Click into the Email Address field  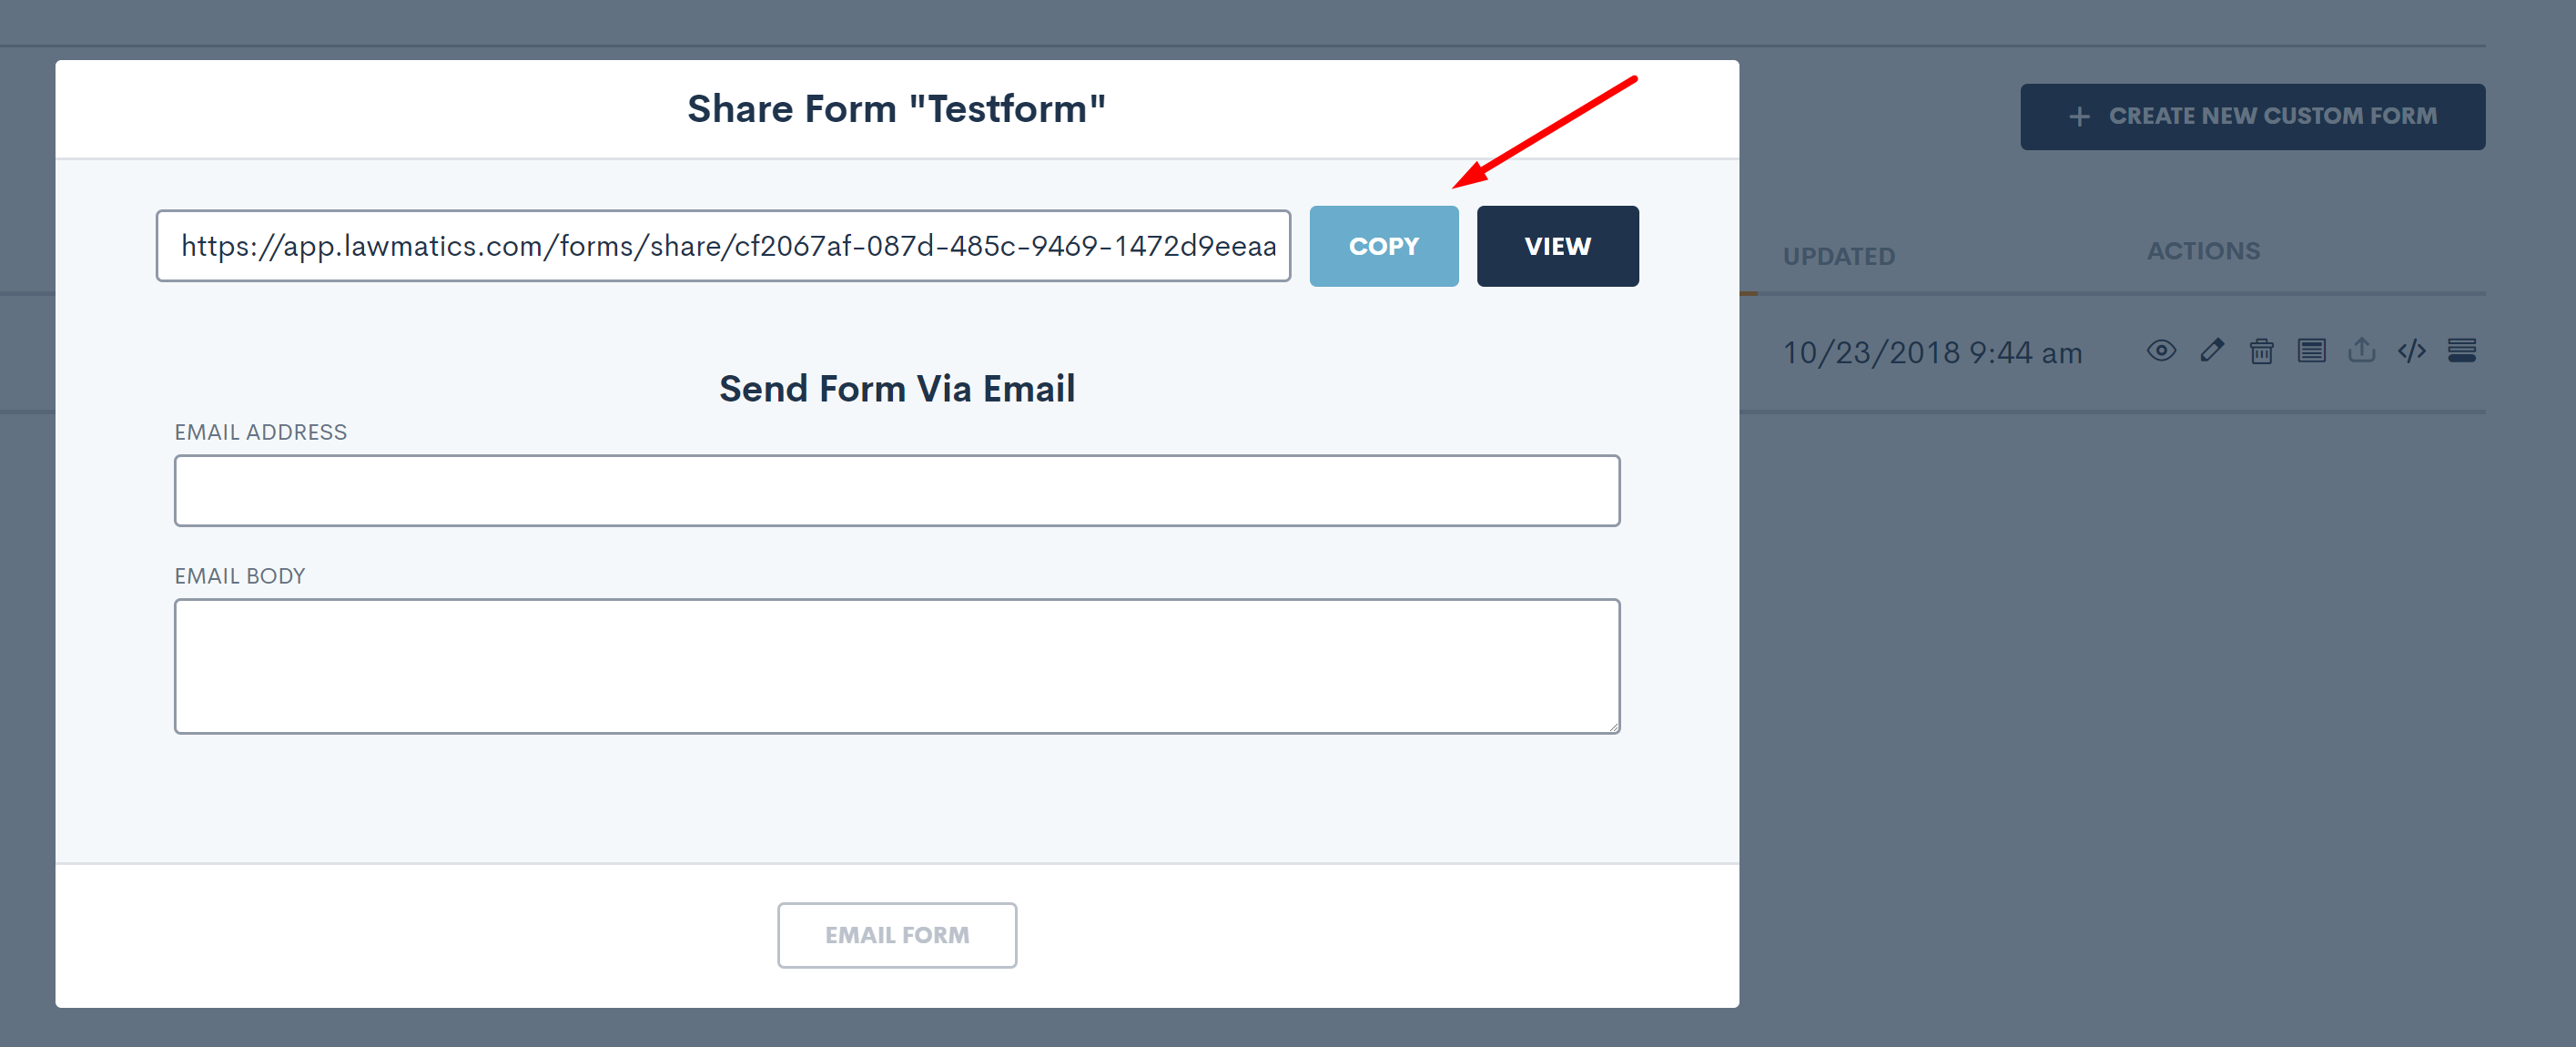tap(896, 490)
